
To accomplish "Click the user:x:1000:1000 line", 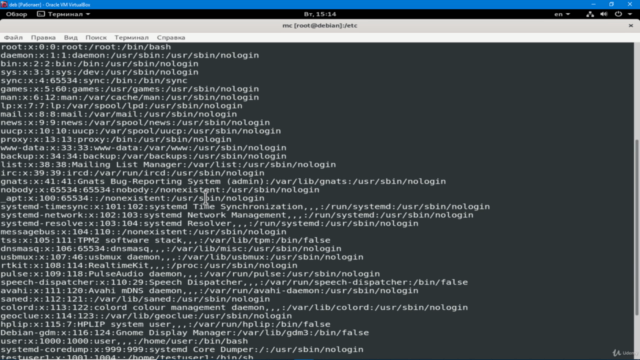I will click(x=124, y=341).
